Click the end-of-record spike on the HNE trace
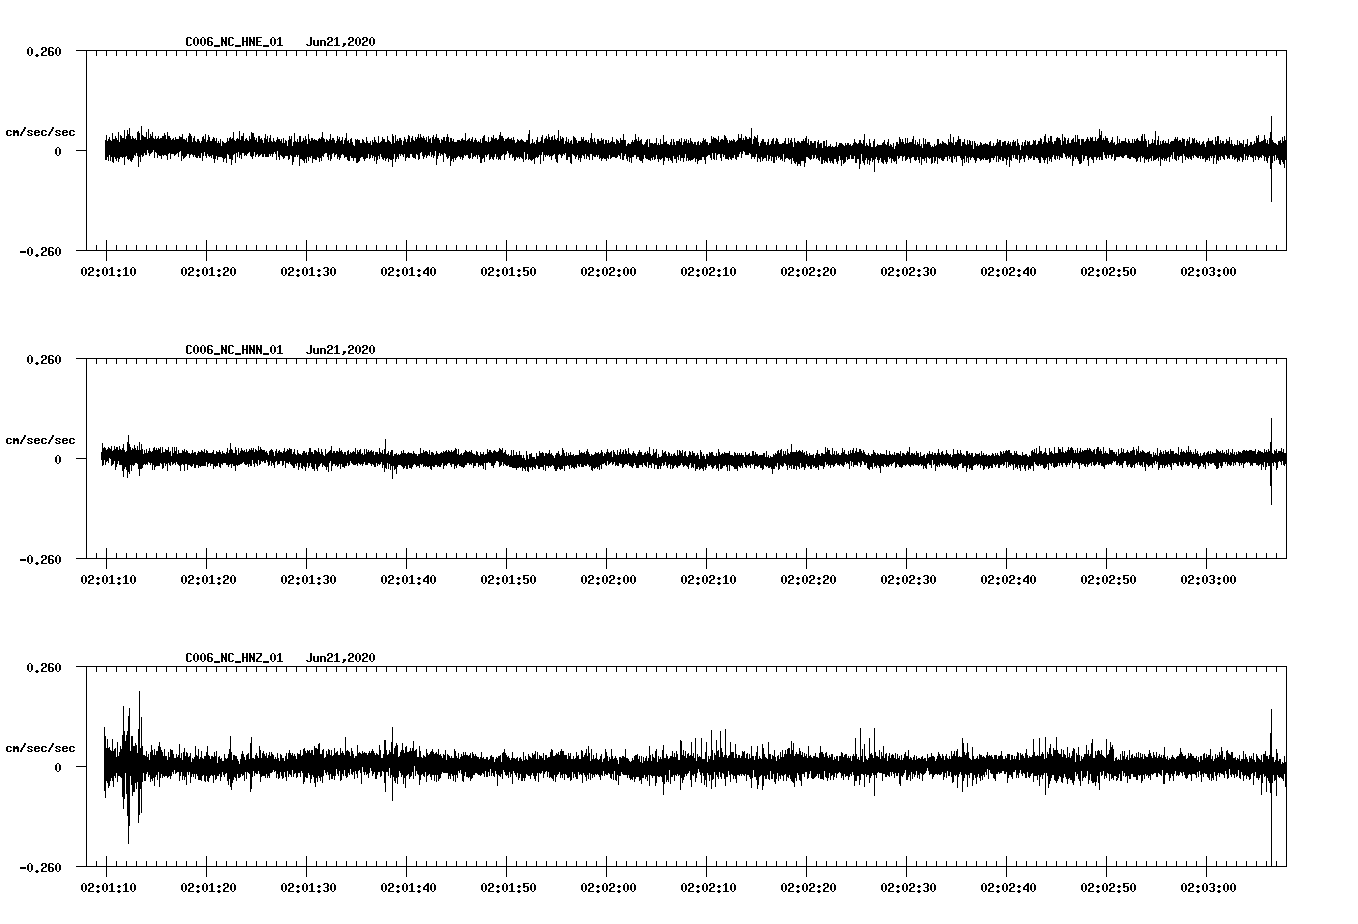The width and height of the screenshot is (1358, 924). click(x=1271, y=159)
